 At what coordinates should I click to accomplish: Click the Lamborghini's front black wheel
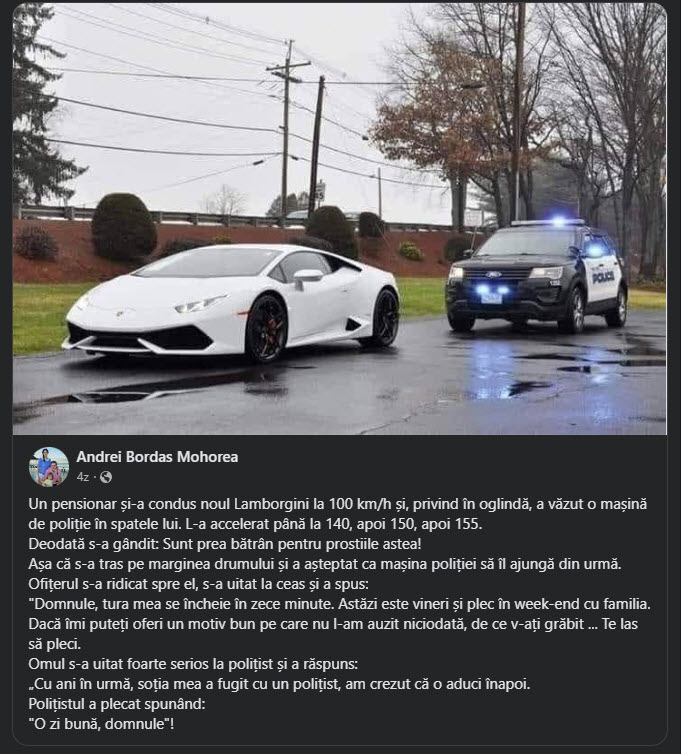265,329
